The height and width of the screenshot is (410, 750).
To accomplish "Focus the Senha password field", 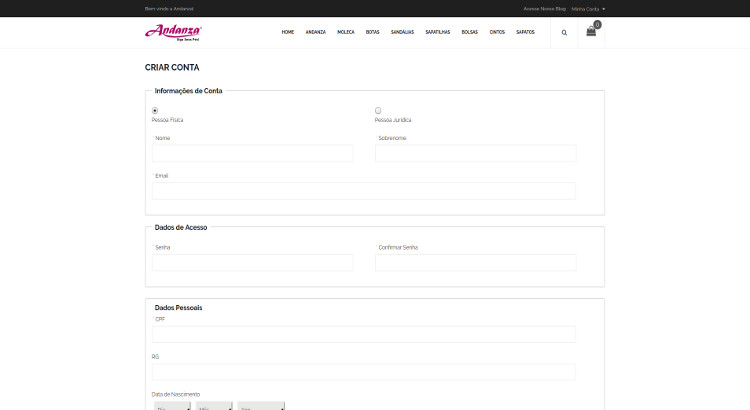I will tap(253, 263).
